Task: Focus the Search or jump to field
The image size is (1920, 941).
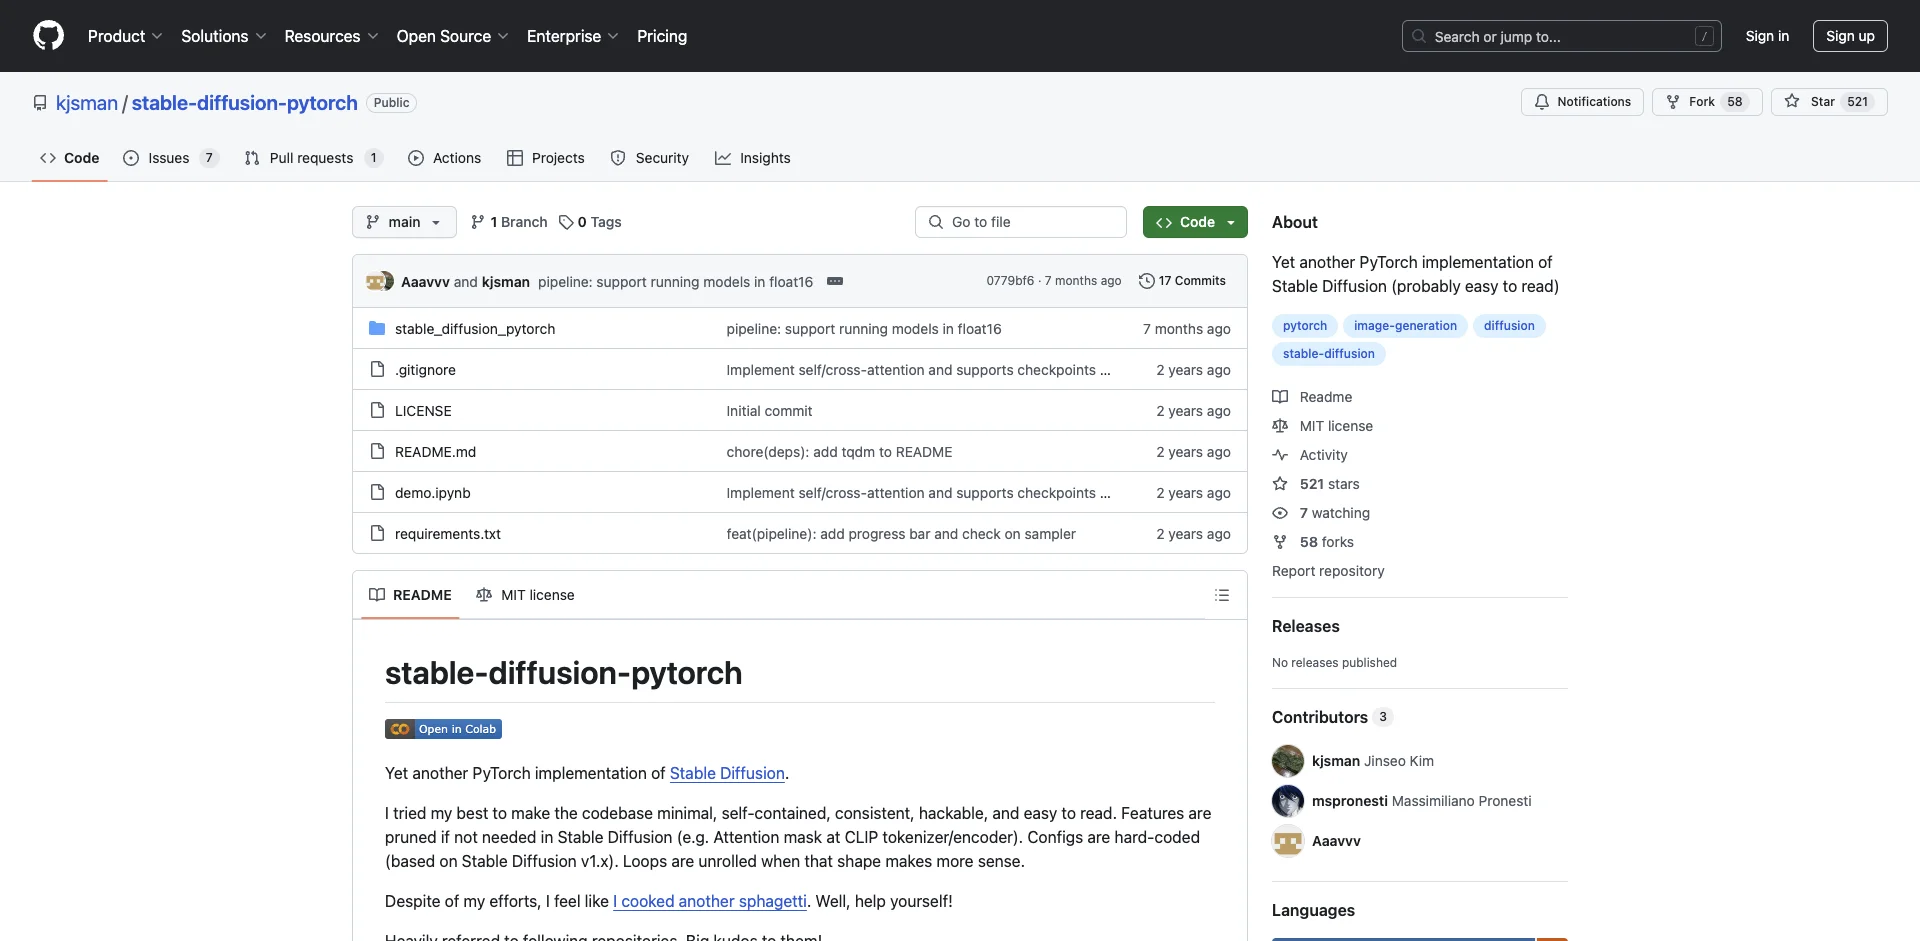Action: click(1562, 36)
